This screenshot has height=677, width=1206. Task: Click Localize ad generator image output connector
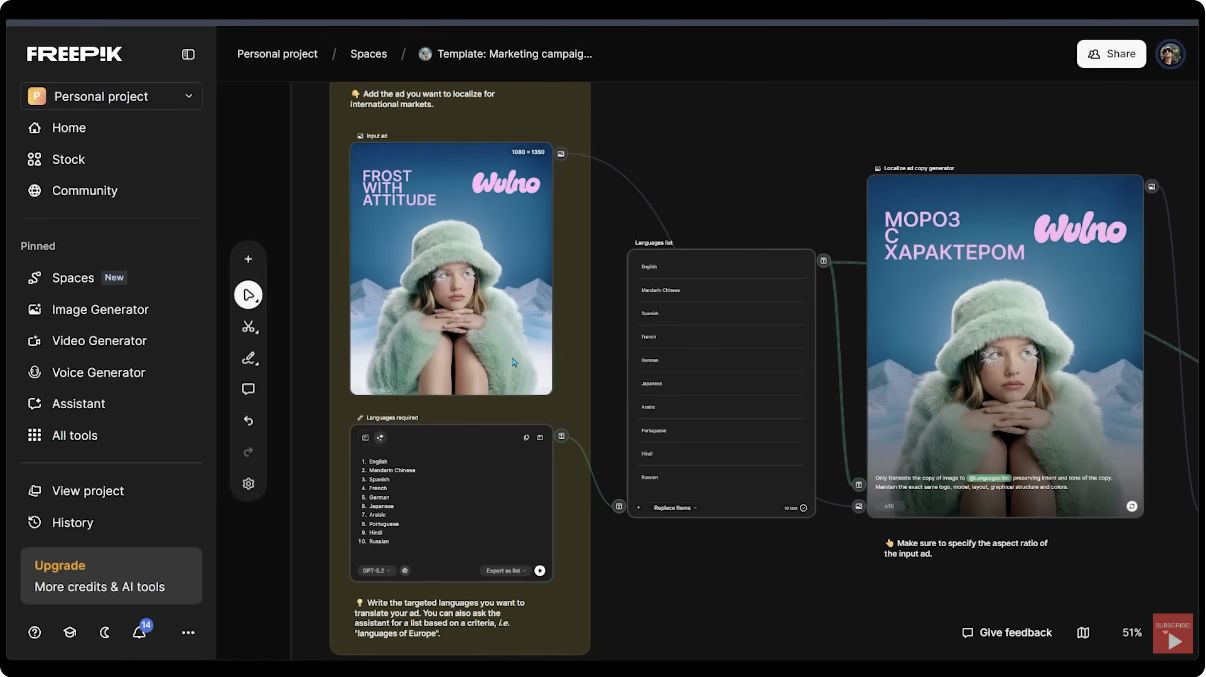click(1152, 187)
